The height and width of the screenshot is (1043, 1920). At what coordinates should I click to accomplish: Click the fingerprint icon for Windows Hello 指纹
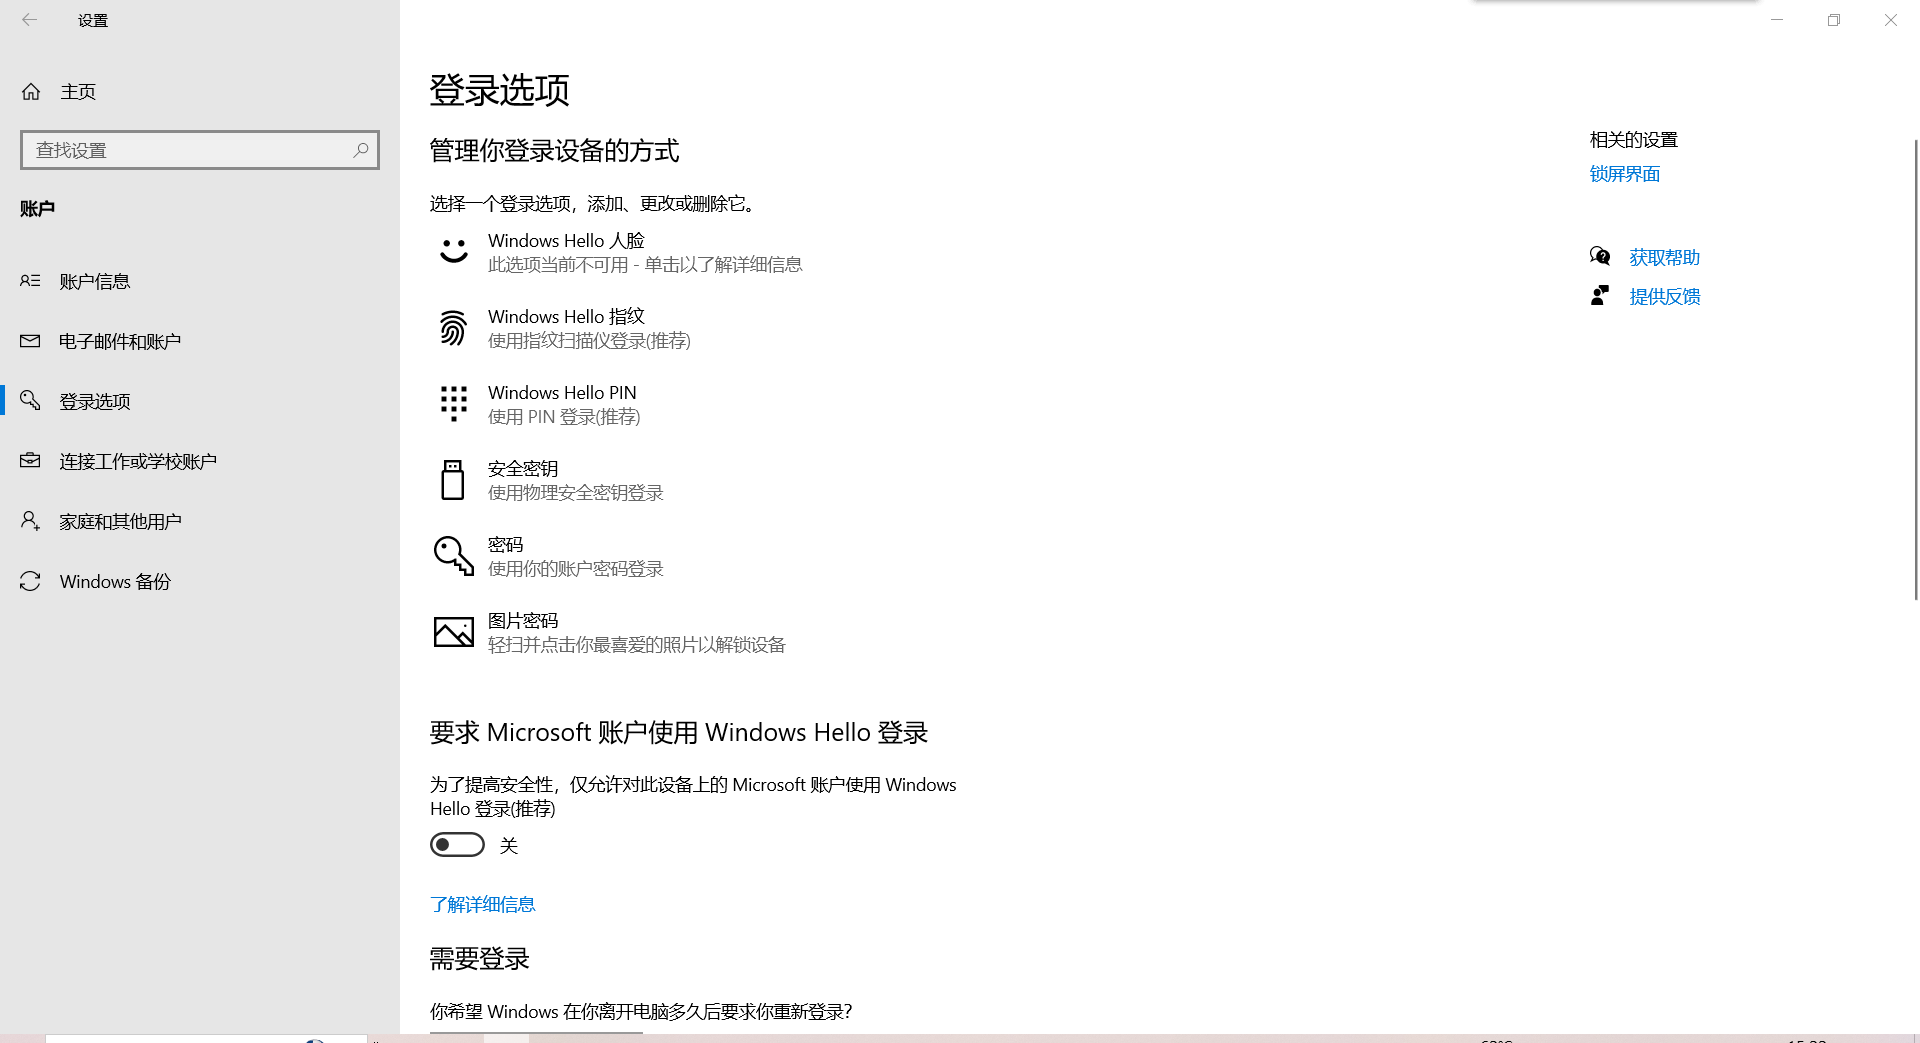coord(453,328)
